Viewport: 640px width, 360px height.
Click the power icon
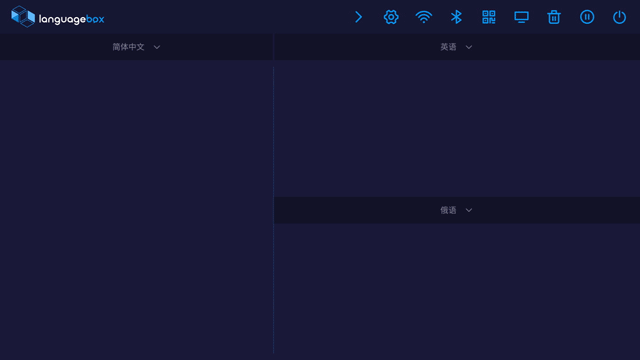click(620, 17)
